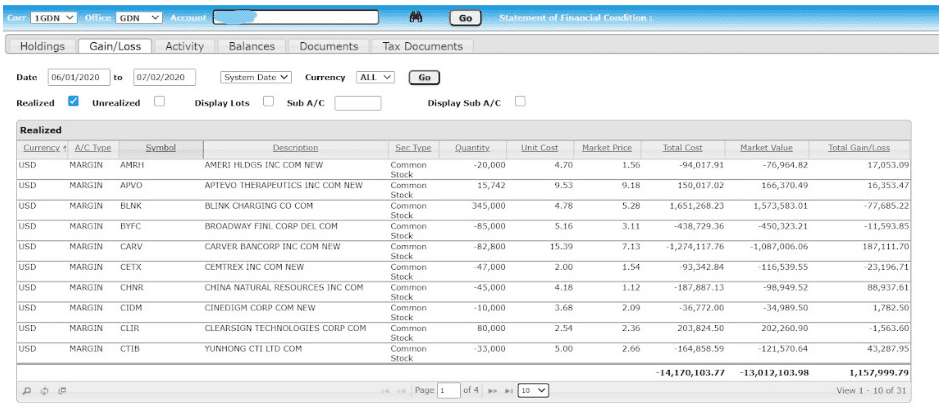This screenshot has width=947, height=412.
Task: Sort by the Total Cost column header
Action: click(682, 148)
